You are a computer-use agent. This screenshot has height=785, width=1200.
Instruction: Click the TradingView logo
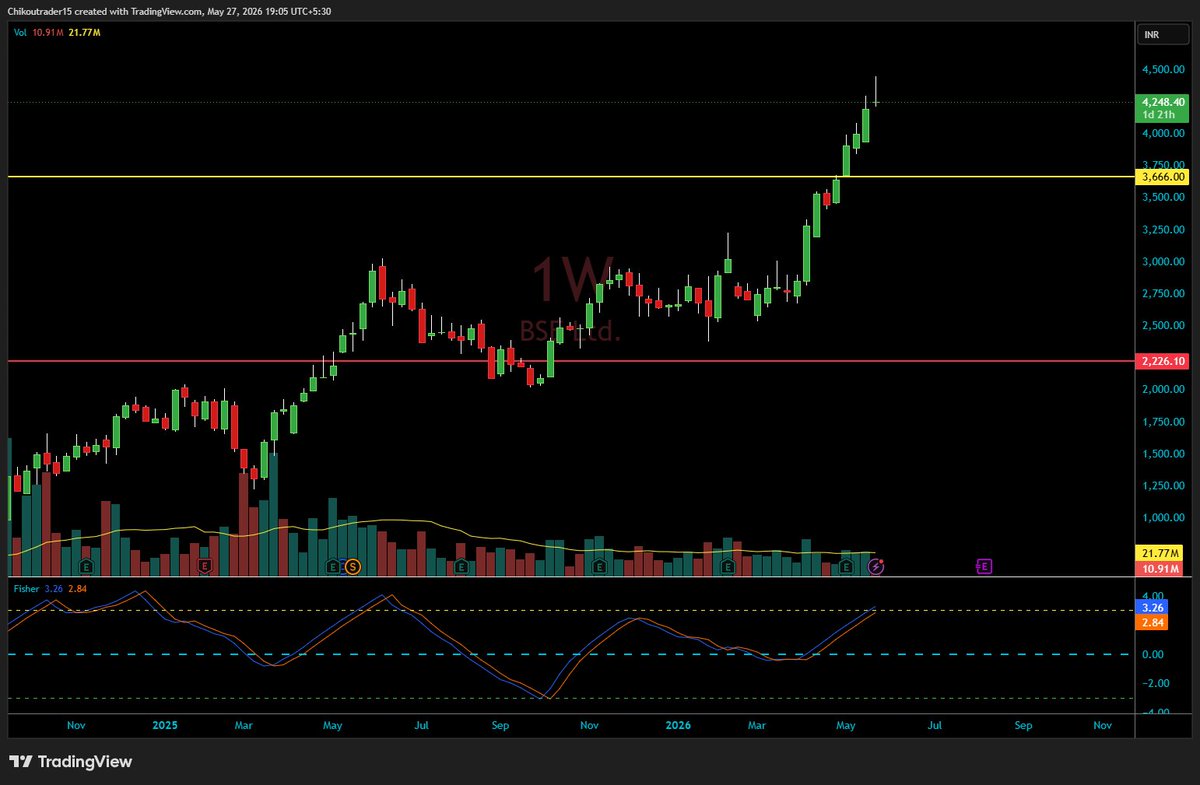(x=70, y=762)
